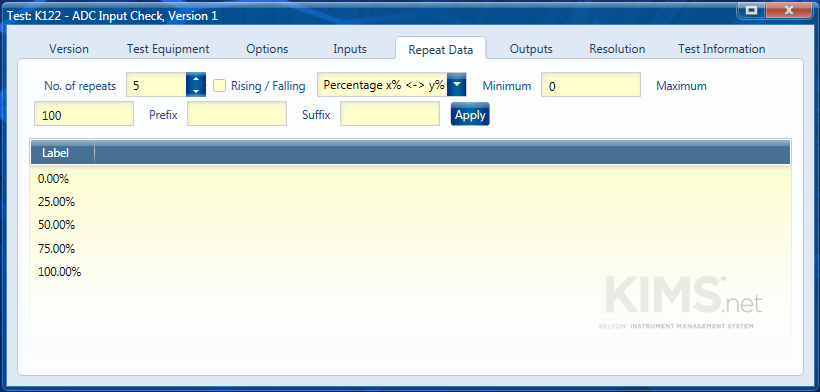
Task: Click the Label column header
Action: tap(62, 153)
